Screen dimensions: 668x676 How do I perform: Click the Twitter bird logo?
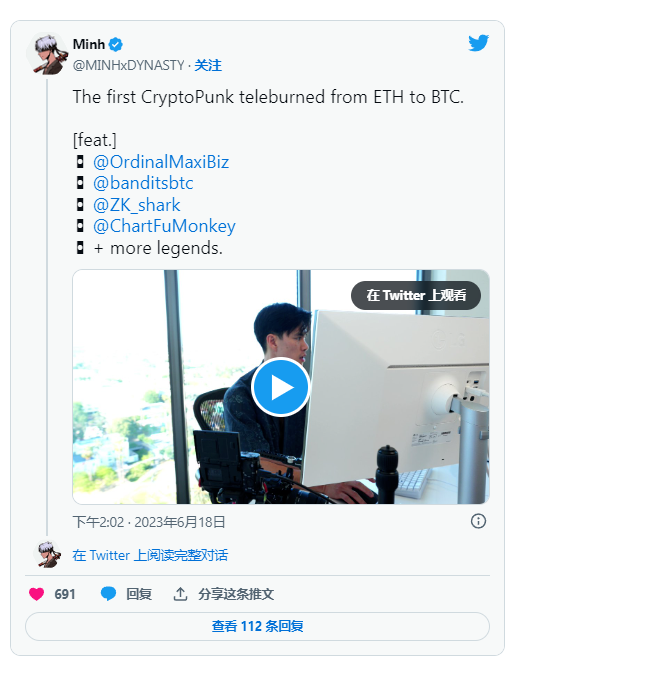[478, 43]
